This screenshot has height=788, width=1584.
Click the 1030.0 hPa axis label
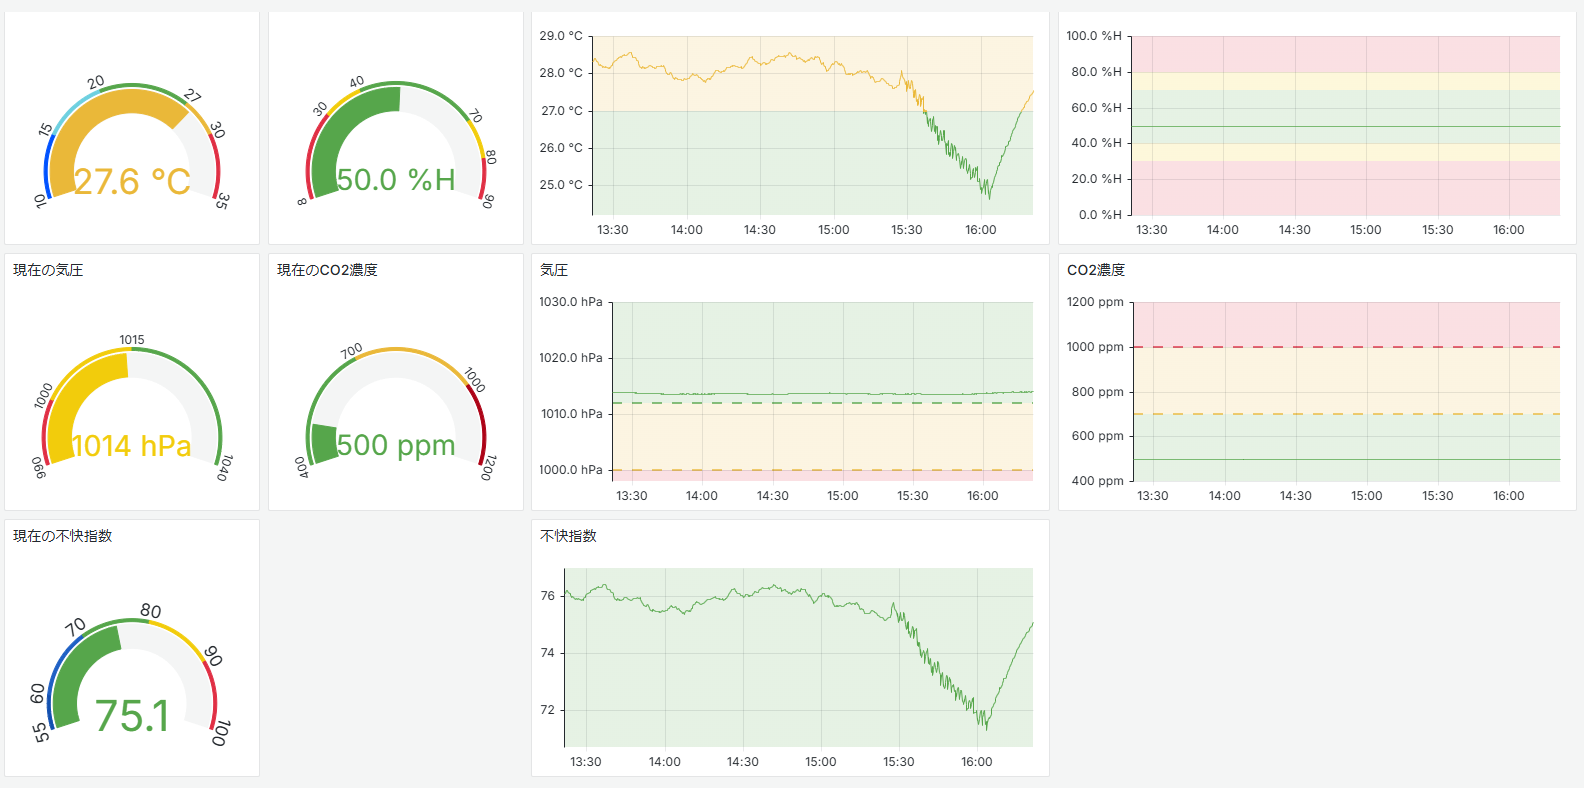(x=571, y=302)
